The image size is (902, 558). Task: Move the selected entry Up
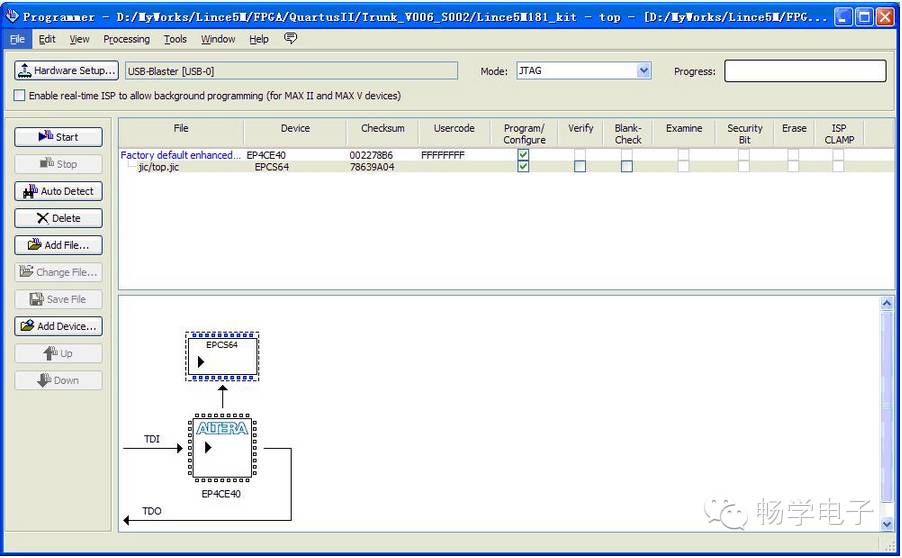click(x=58, y=353)
